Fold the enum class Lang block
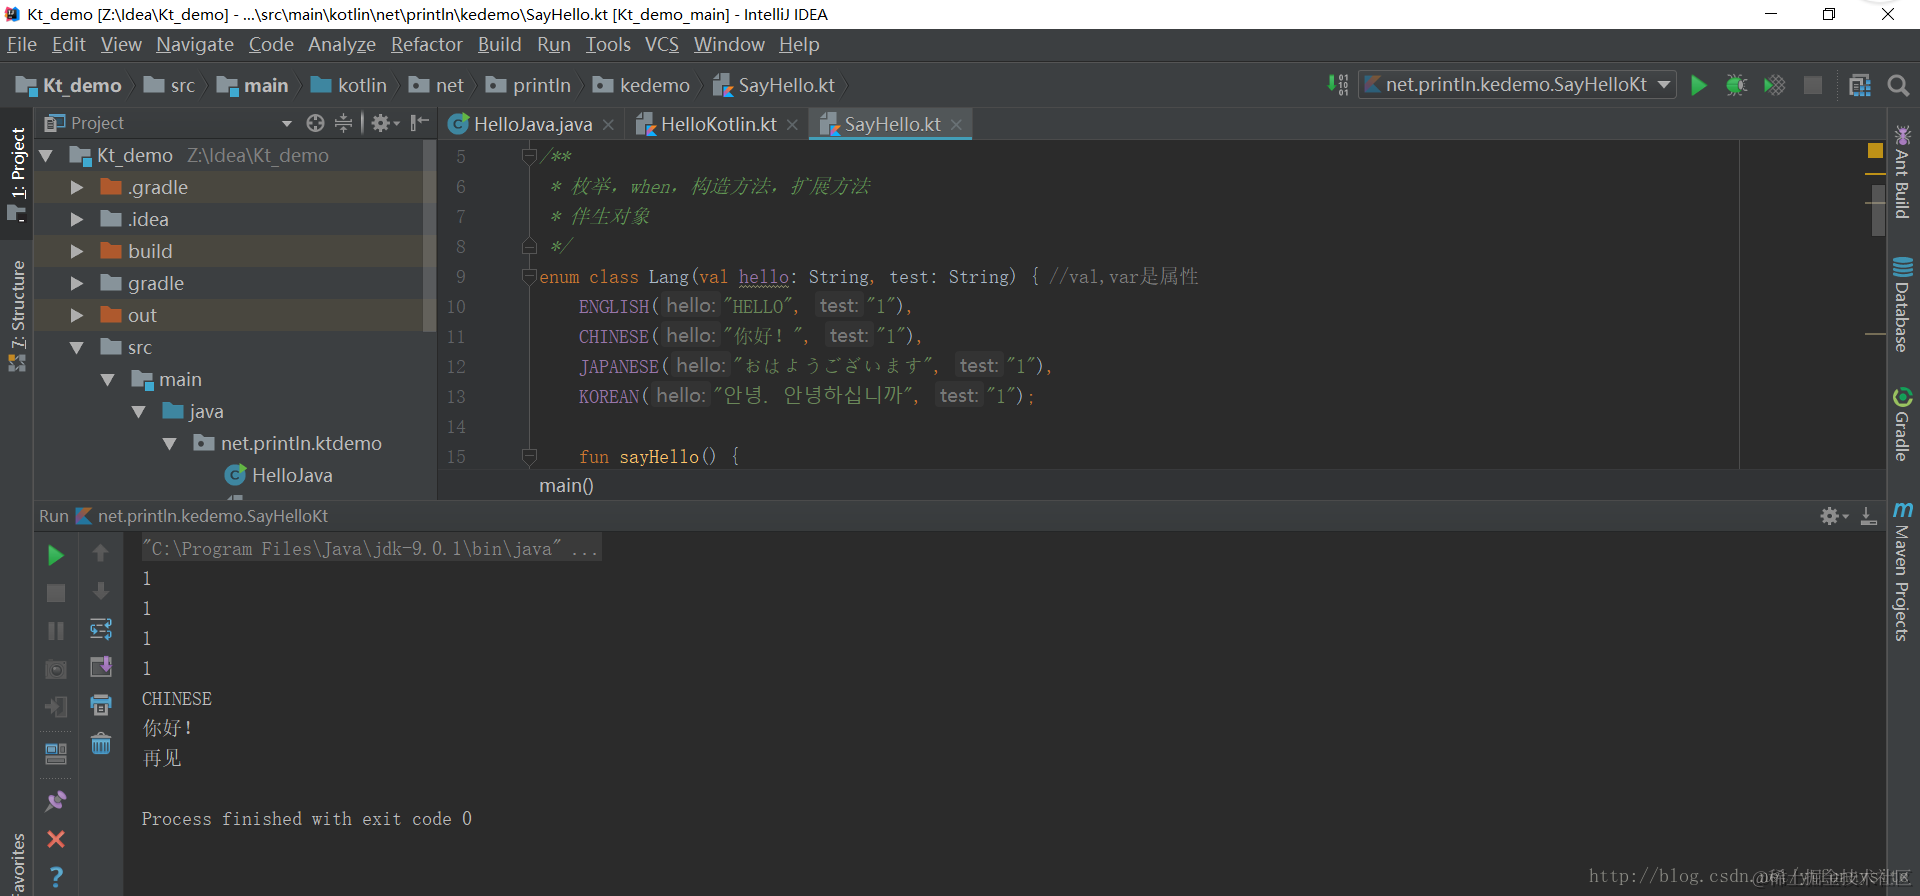The width and height of the screenshot is (1920, 896). [x=529, y=277]
